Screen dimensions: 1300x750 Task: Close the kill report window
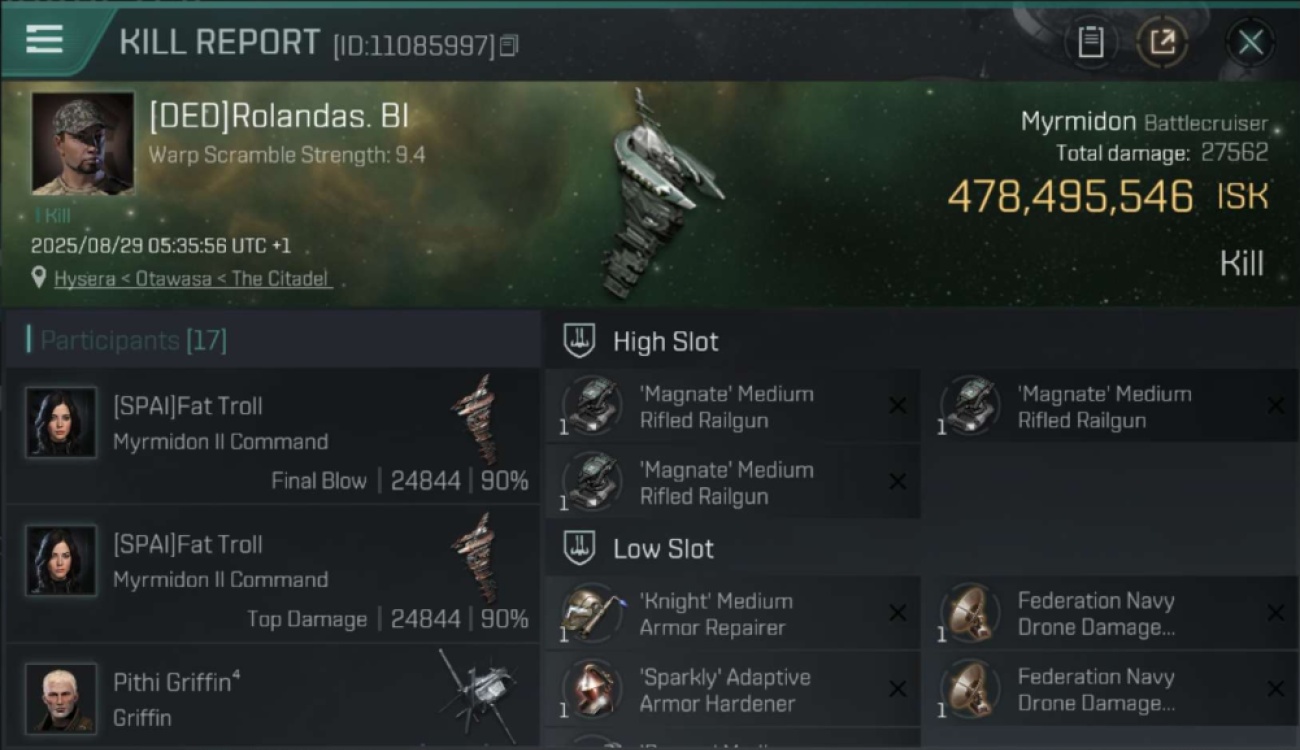(x=1250, y=42)
